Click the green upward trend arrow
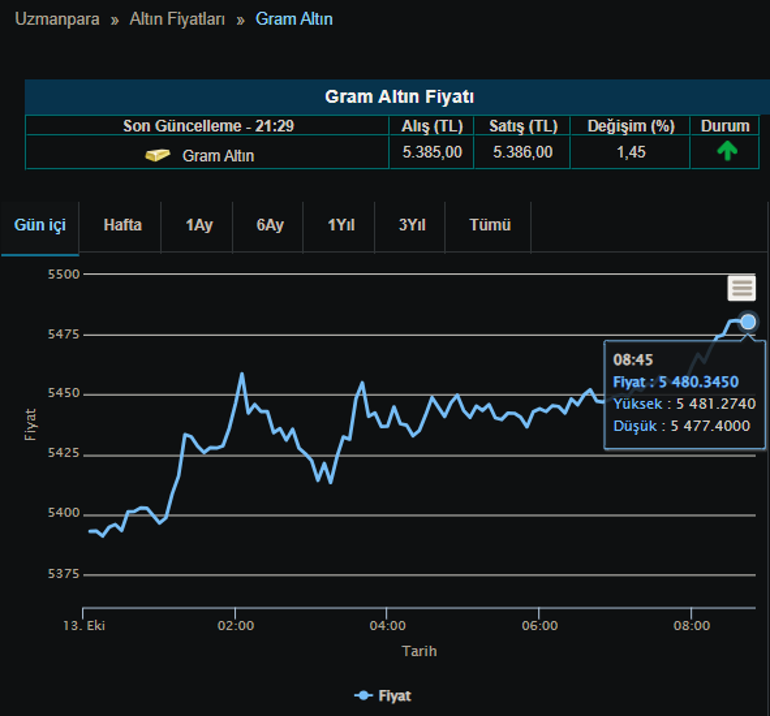770x716 pixels. pos(727,152)
